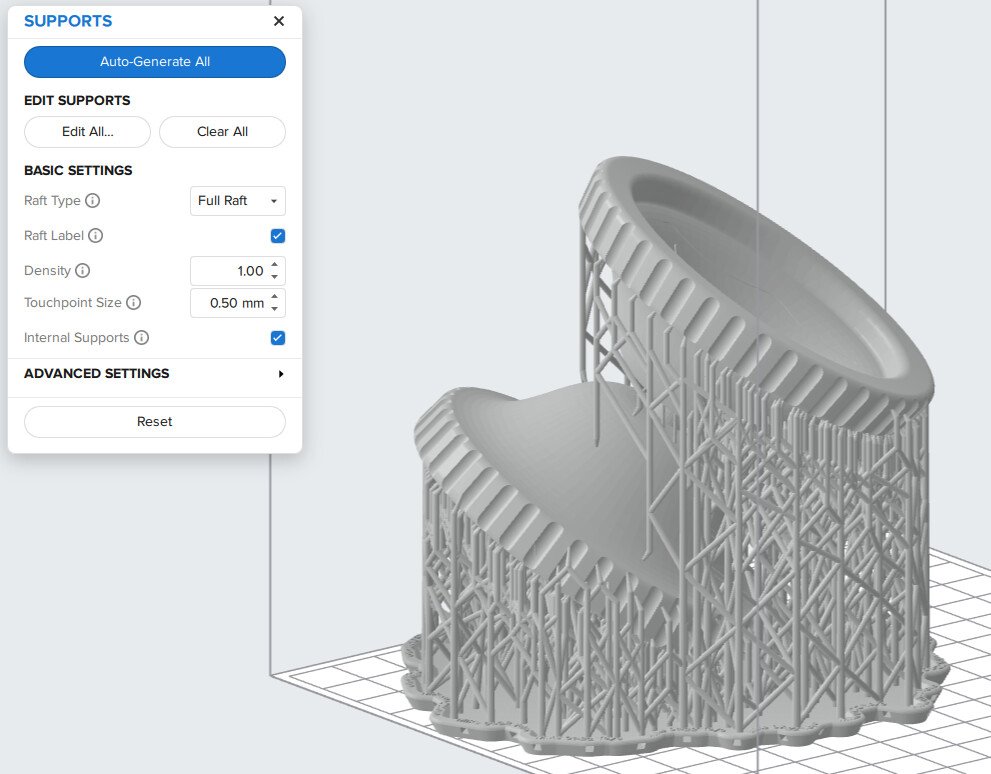Viewport: 991px width, 774px height.
Task: Click Clear All to remove supports
Action: [222, 132]
